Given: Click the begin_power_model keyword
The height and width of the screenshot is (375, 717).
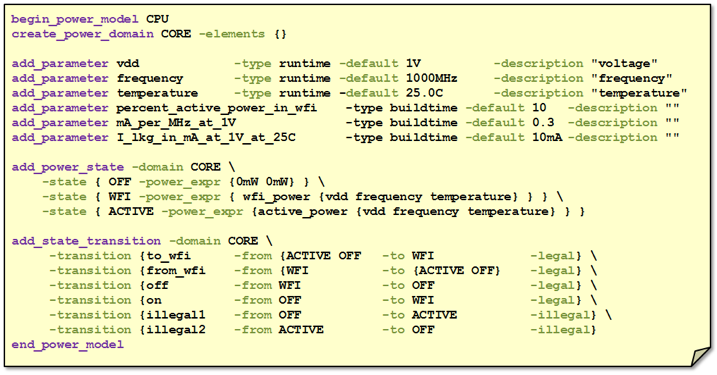Looking at the screenshot, I should 75,20.
